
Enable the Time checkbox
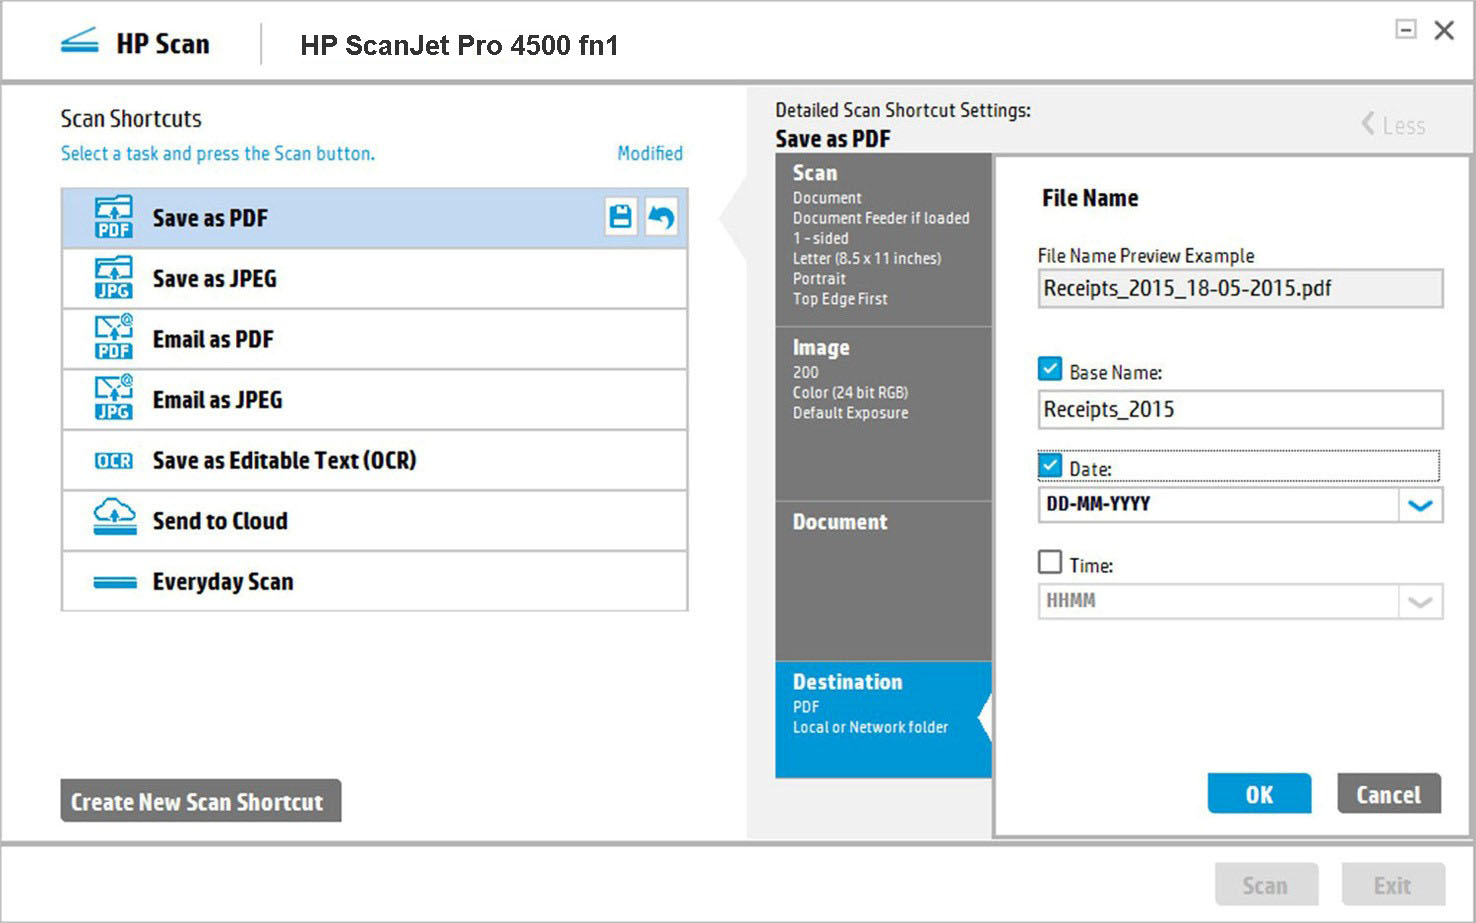tap(1050, 562)
